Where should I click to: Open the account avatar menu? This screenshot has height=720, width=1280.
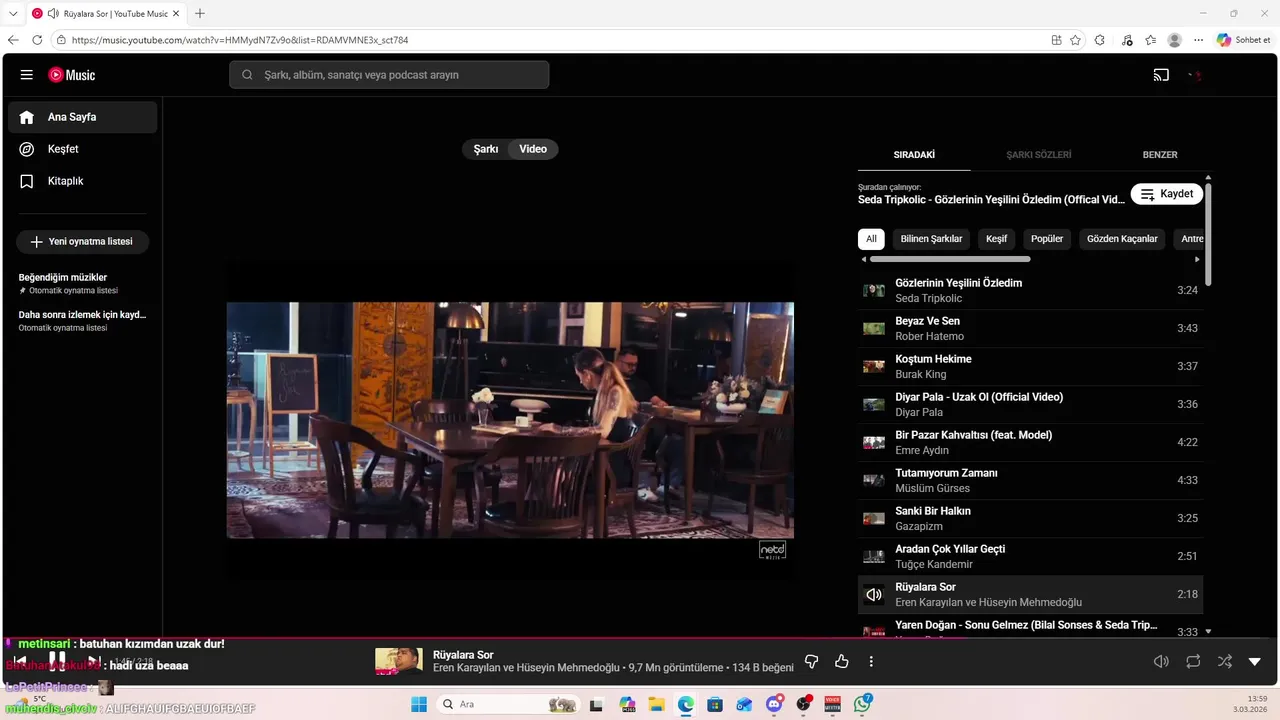point(1195,75)
